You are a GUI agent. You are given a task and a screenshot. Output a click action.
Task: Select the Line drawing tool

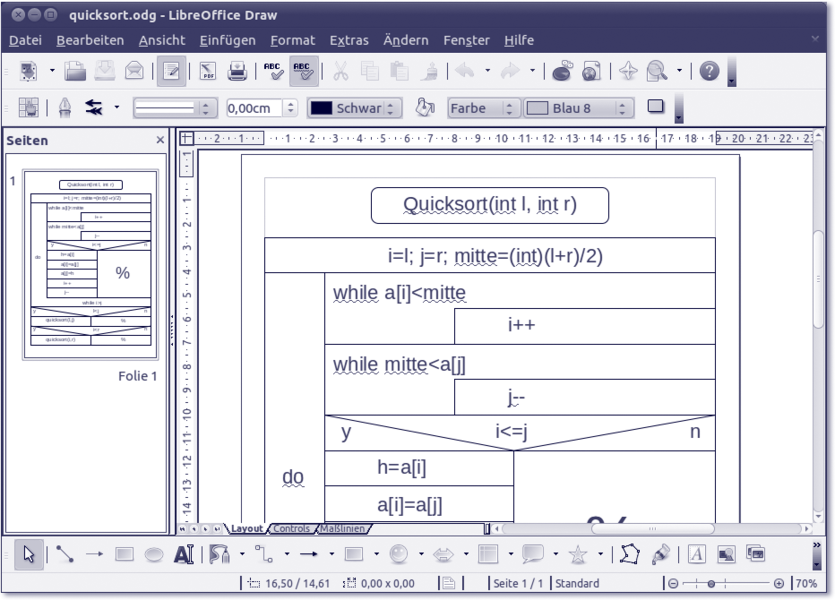[x=62, y=553]
